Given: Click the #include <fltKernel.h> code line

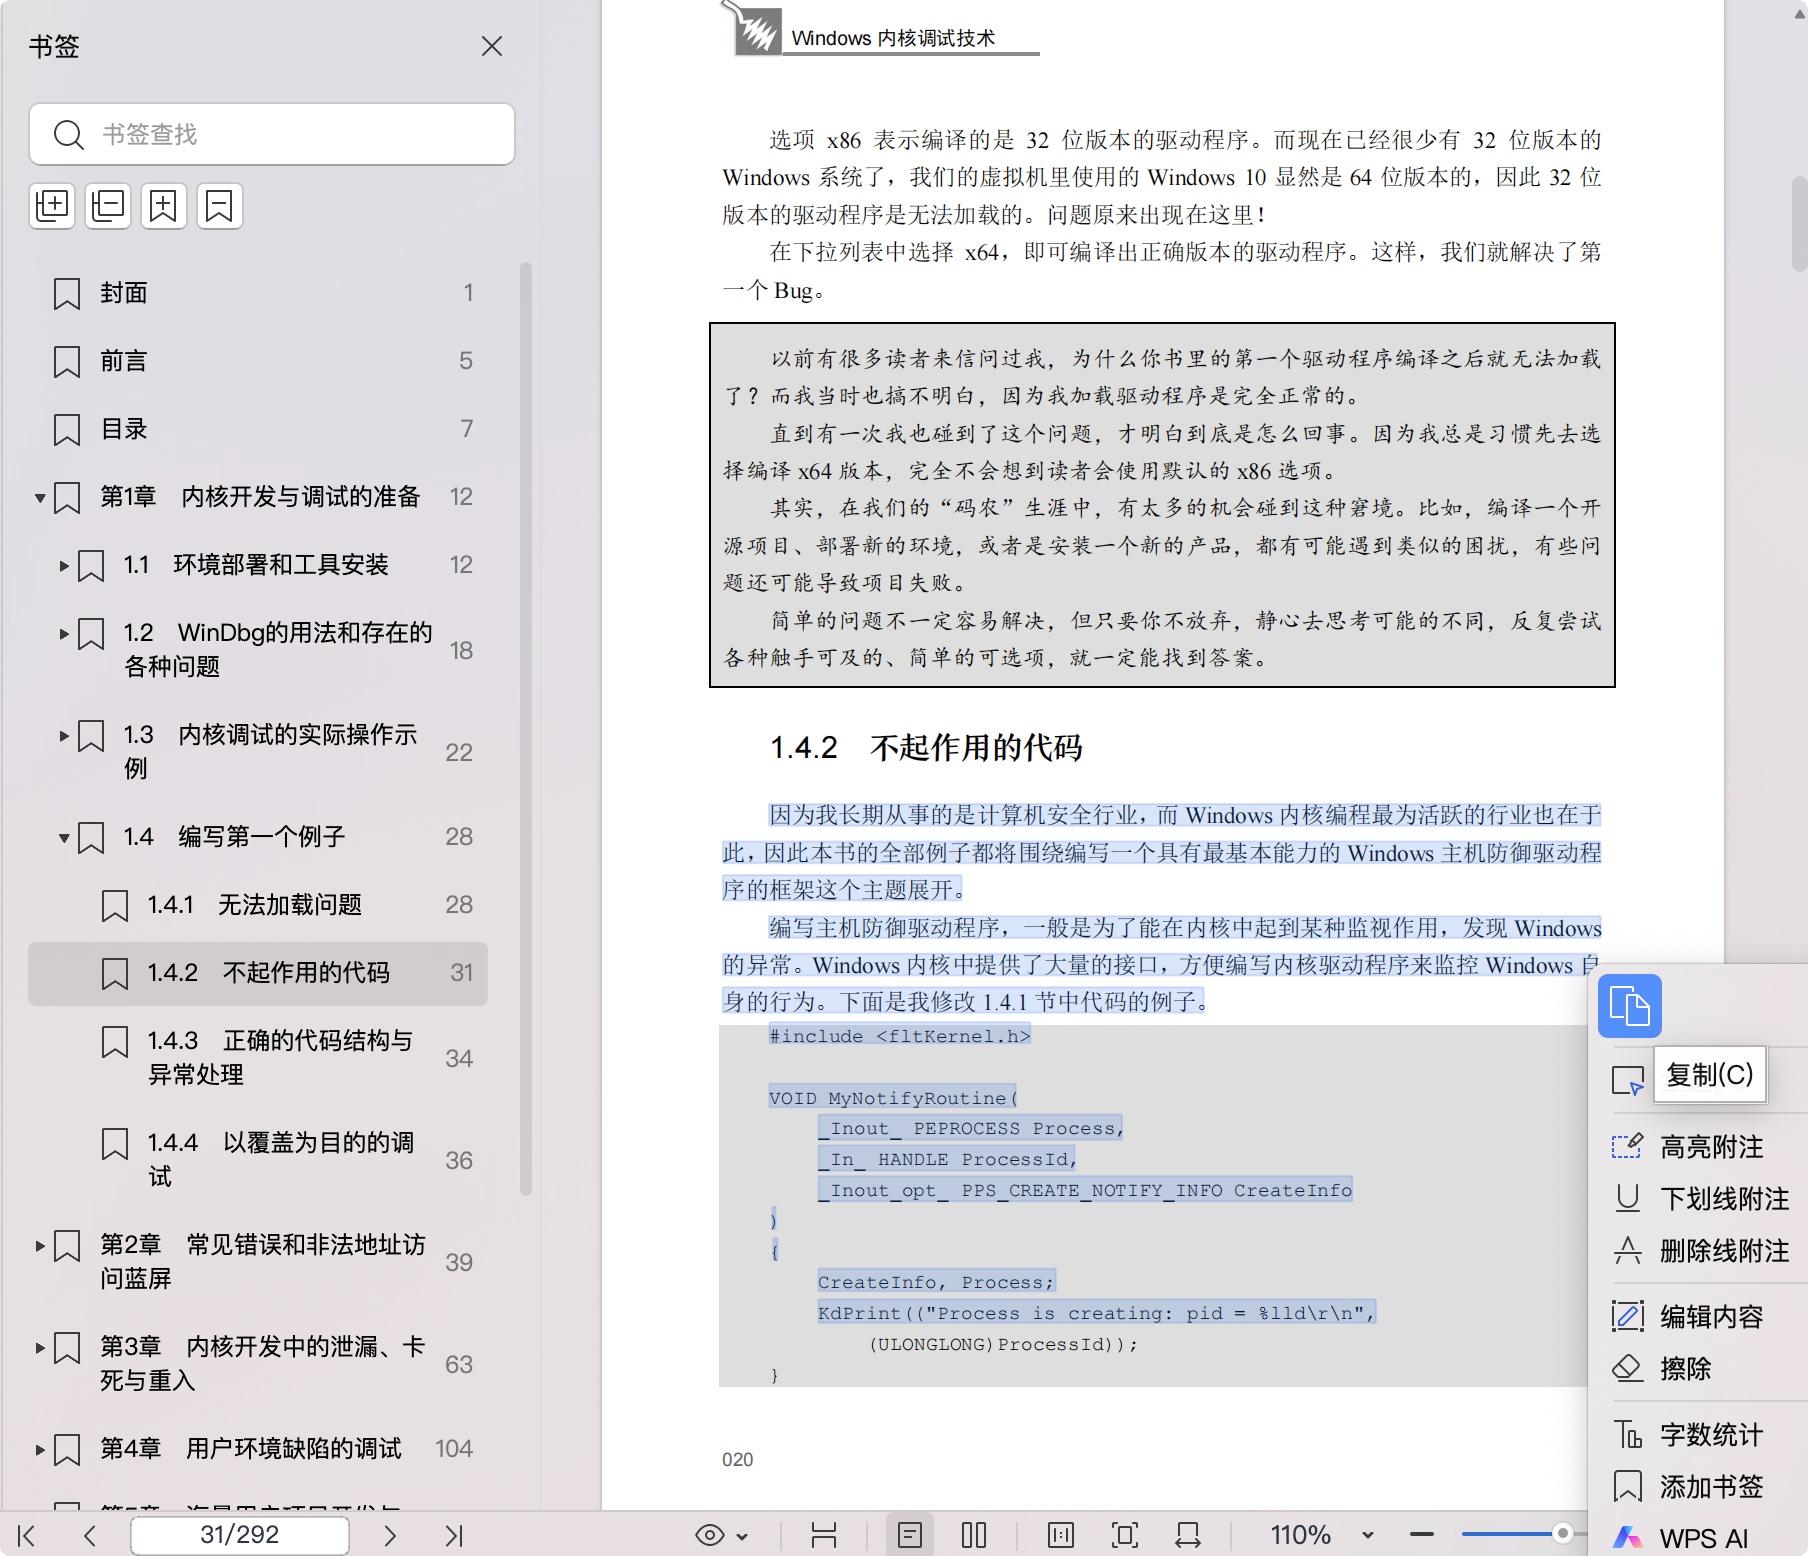Looking at the screenshot, I should 899,1036.
